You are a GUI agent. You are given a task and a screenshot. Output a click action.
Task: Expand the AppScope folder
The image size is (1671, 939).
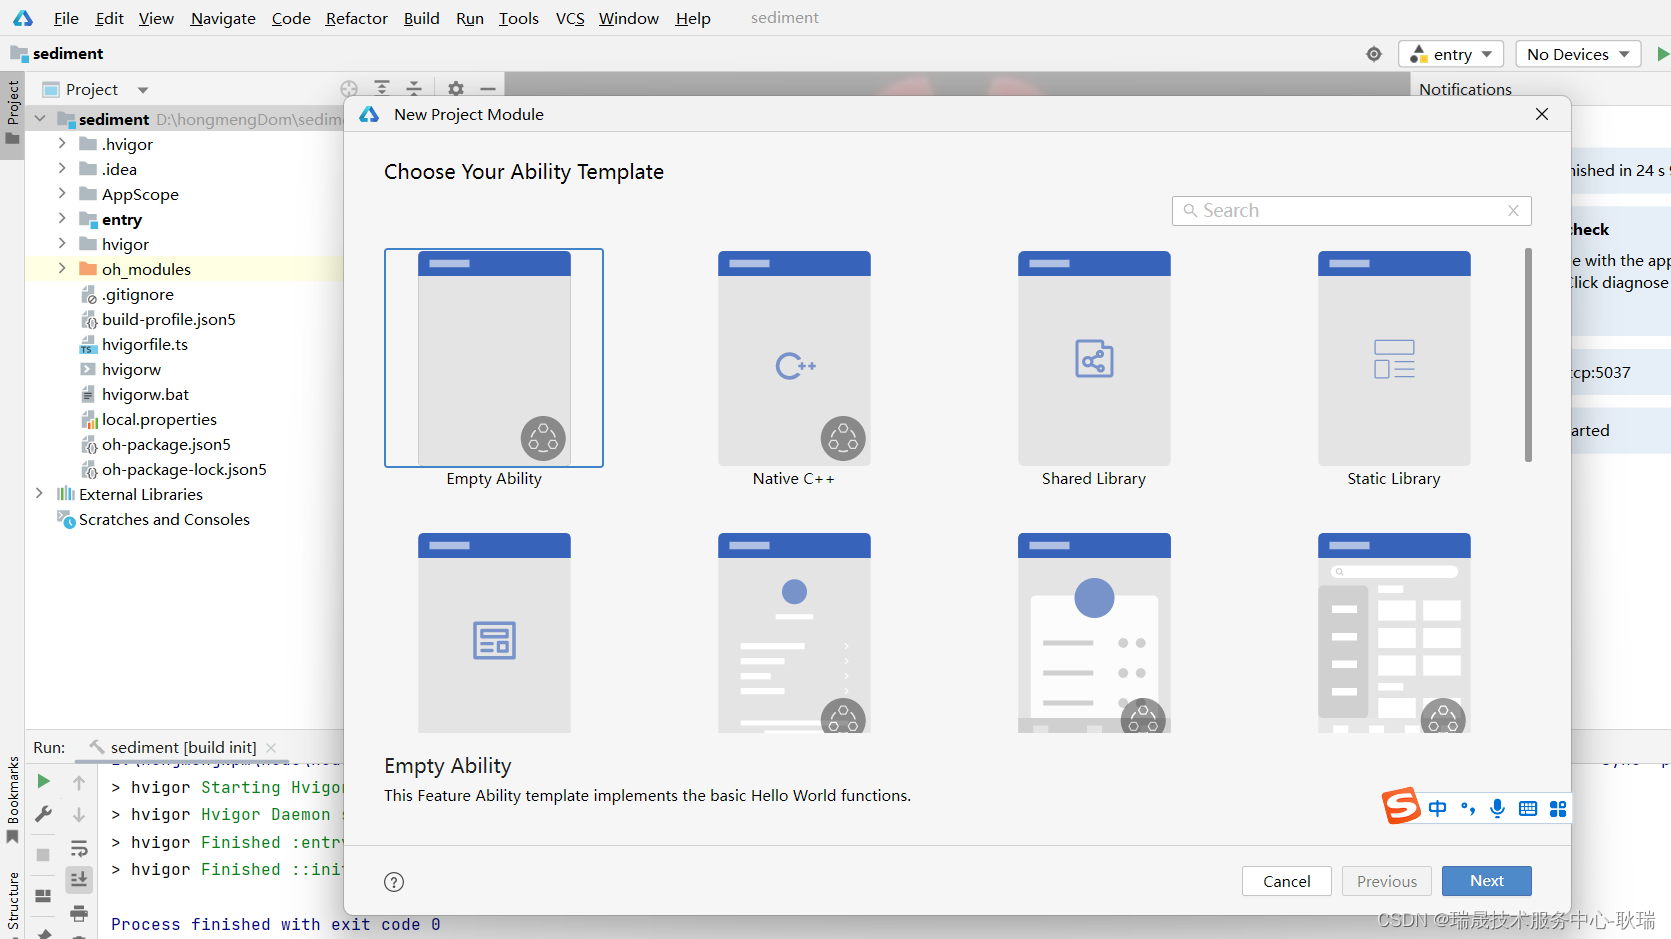pos(62,194)
